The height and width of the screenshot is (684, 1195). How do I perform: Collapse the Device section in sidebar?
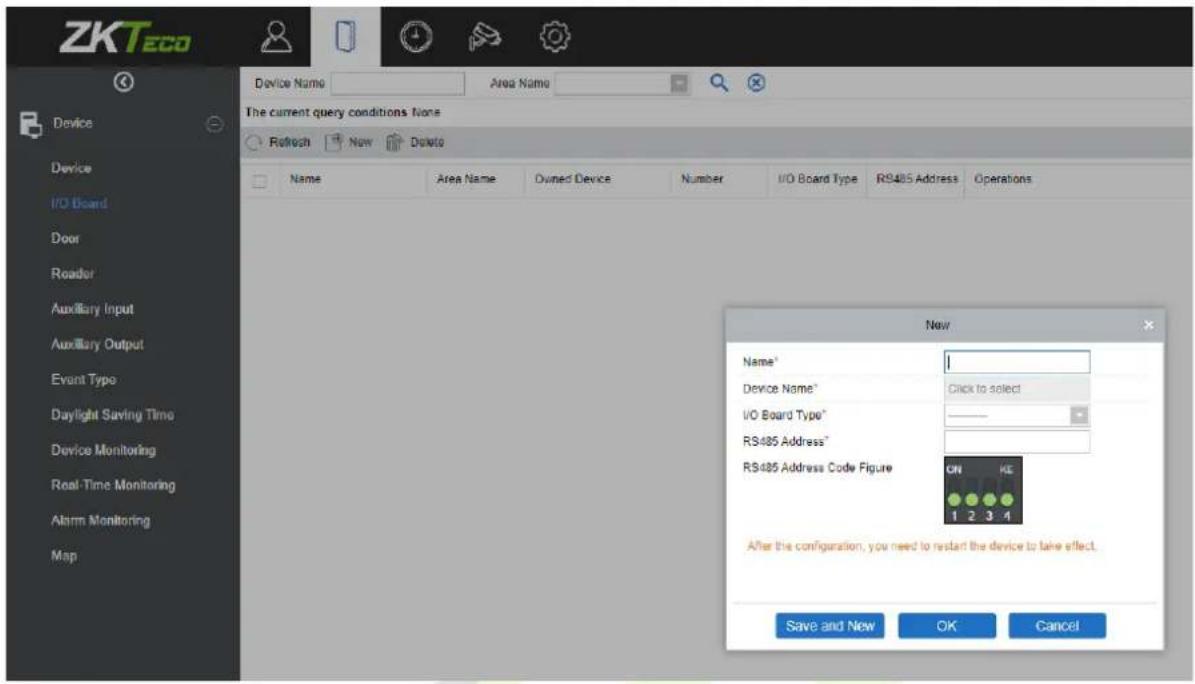[x=214, y=124]
